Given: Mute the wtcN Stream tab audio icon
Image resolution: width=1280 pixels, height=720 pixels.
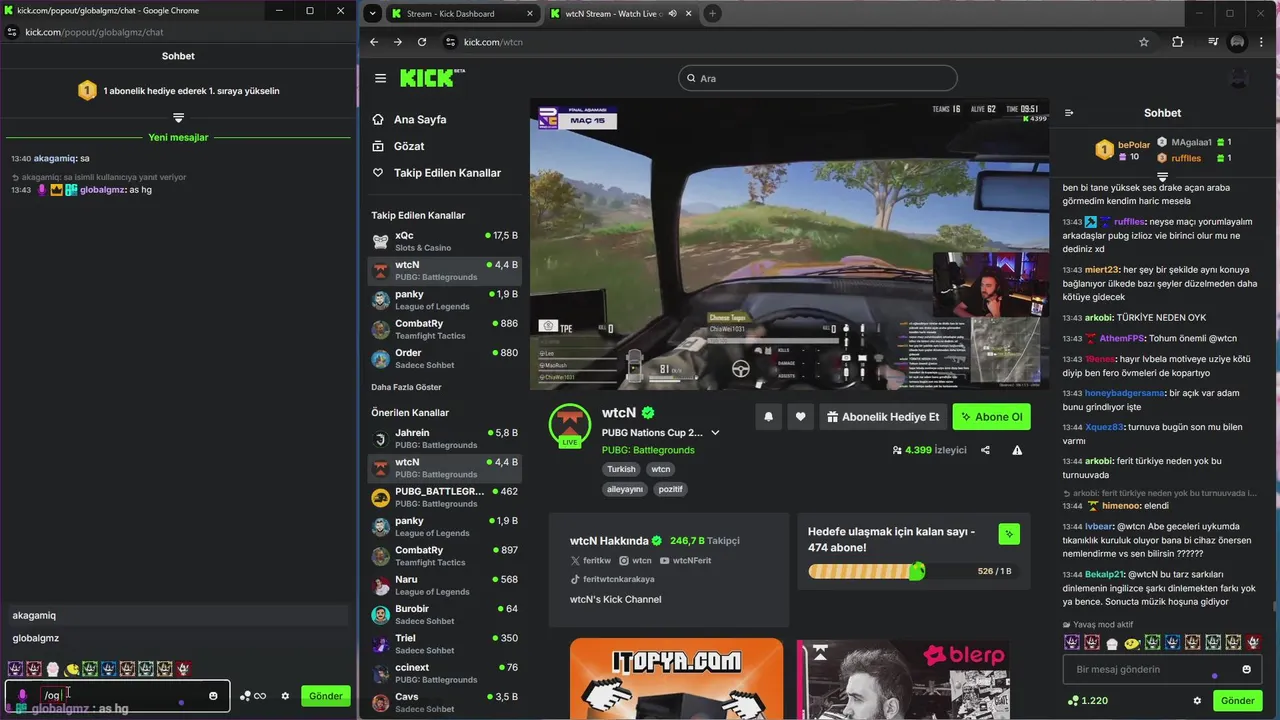Looking at the screenshot, I should [x=672, y=14].
